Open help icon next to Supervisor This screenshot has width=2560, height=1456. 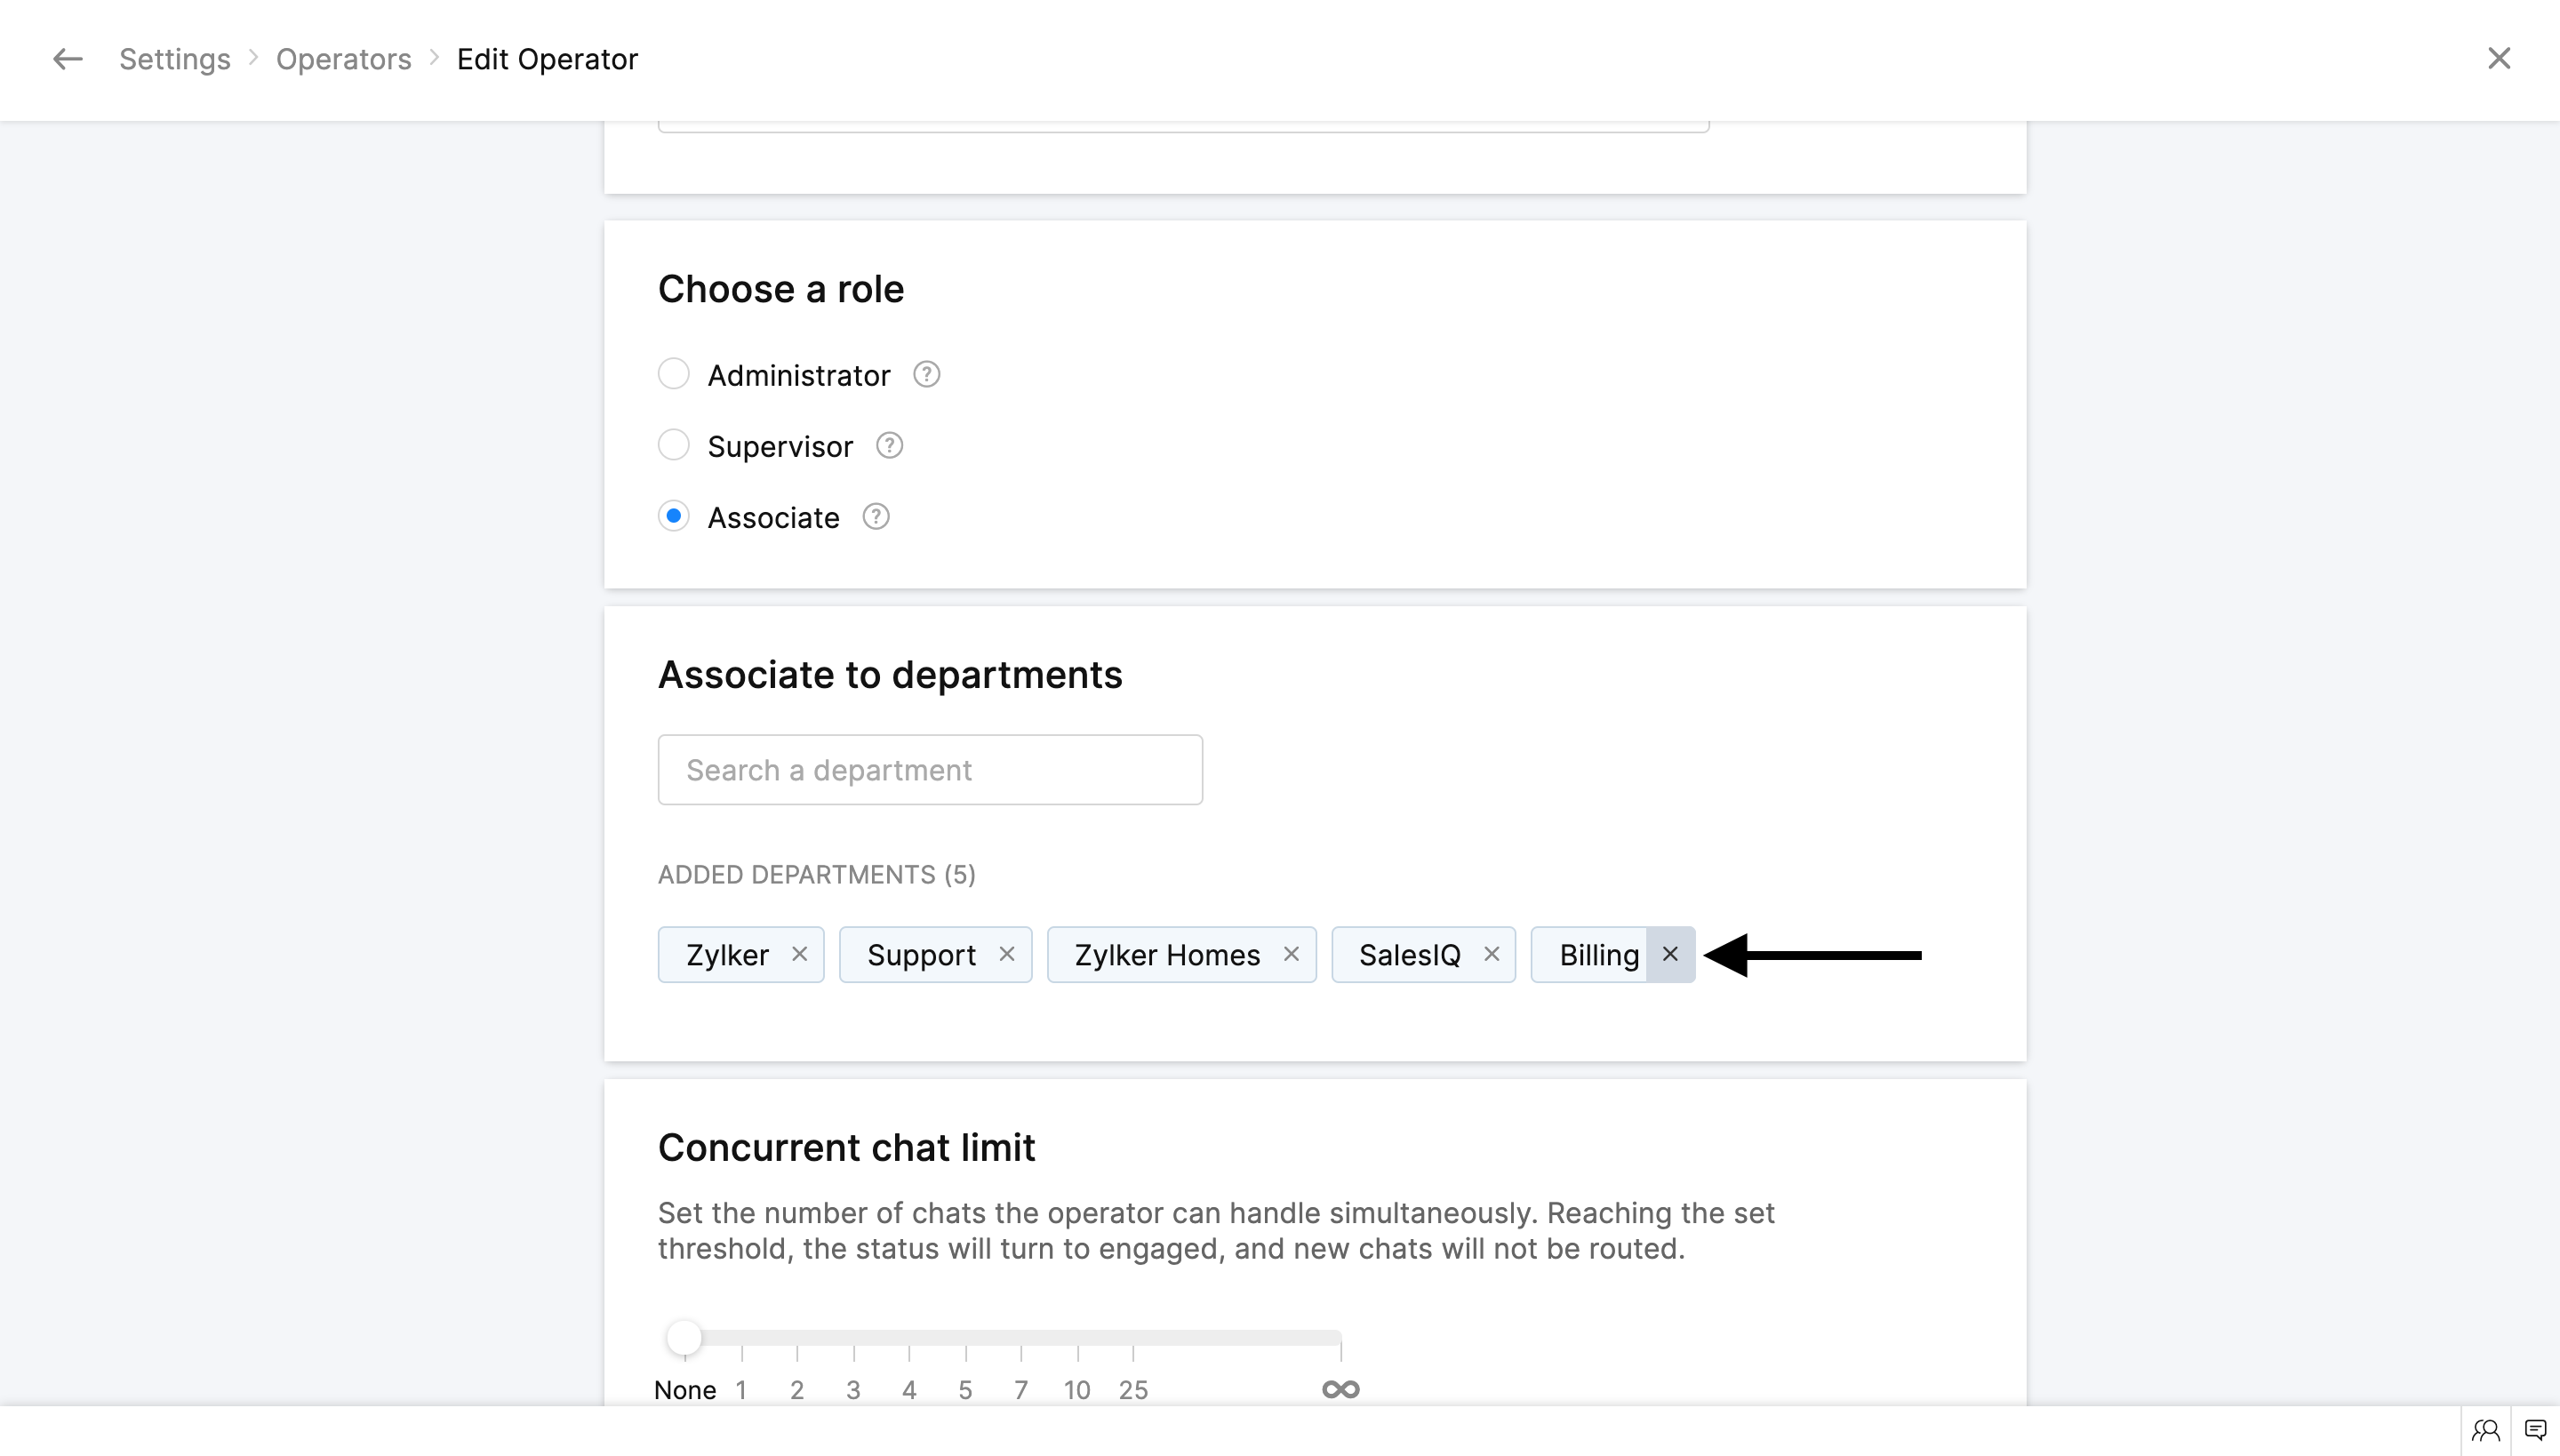click(x=889, y=445)
